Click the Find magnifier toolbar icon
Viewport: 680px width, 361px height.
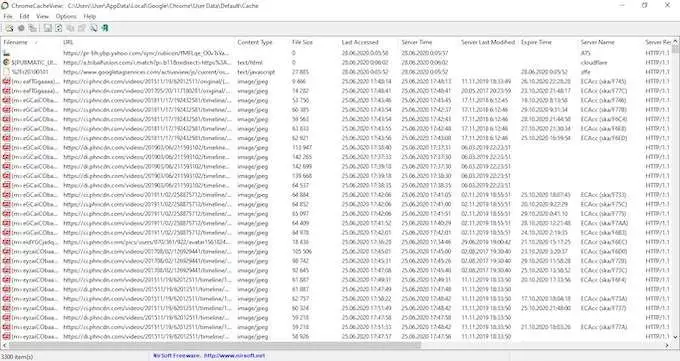(93, 28)
